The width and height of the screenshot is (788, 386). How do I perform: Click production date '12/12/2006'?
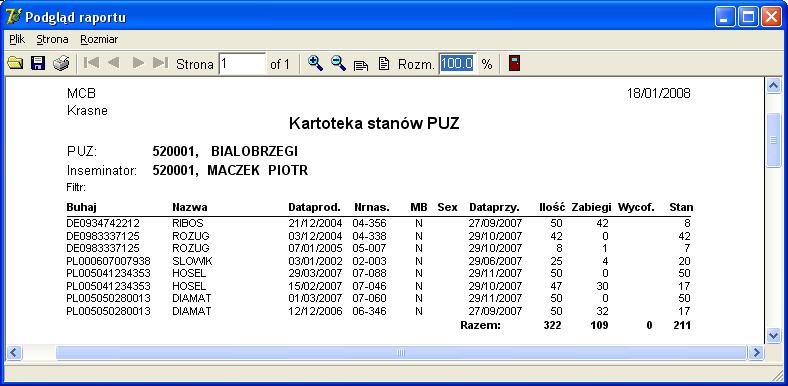click(315, 311)
